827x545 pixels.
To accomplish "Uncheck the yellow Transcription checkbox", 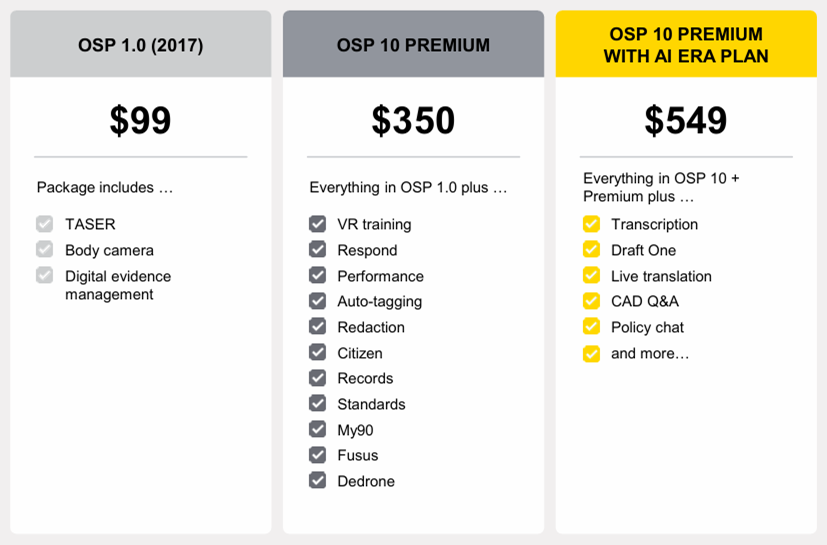I will pyautogui.click(x=591, y=224).
